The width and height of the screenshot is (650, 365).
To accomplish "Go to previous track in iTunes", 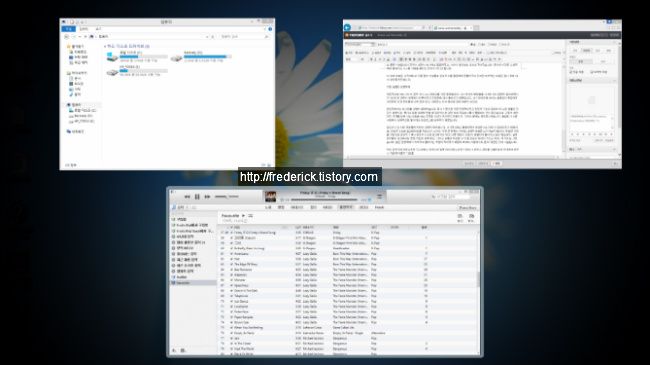I will [x=187, y=197].
